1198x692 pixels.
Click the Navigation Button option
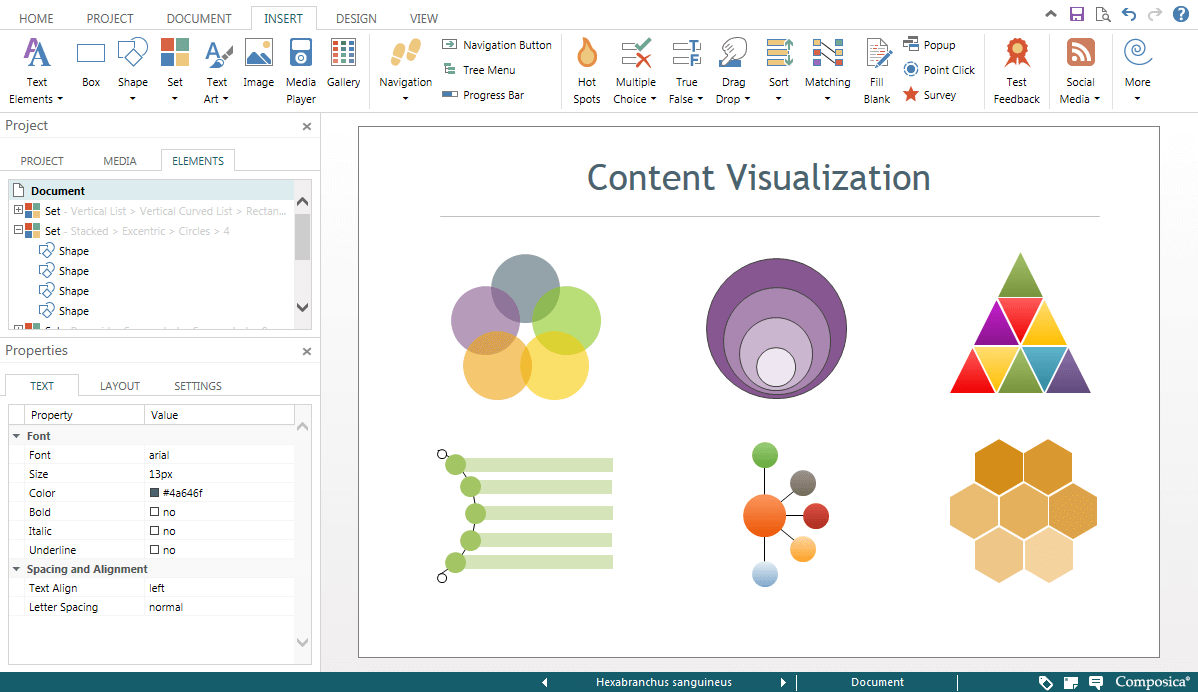click(x=497, y=45)
